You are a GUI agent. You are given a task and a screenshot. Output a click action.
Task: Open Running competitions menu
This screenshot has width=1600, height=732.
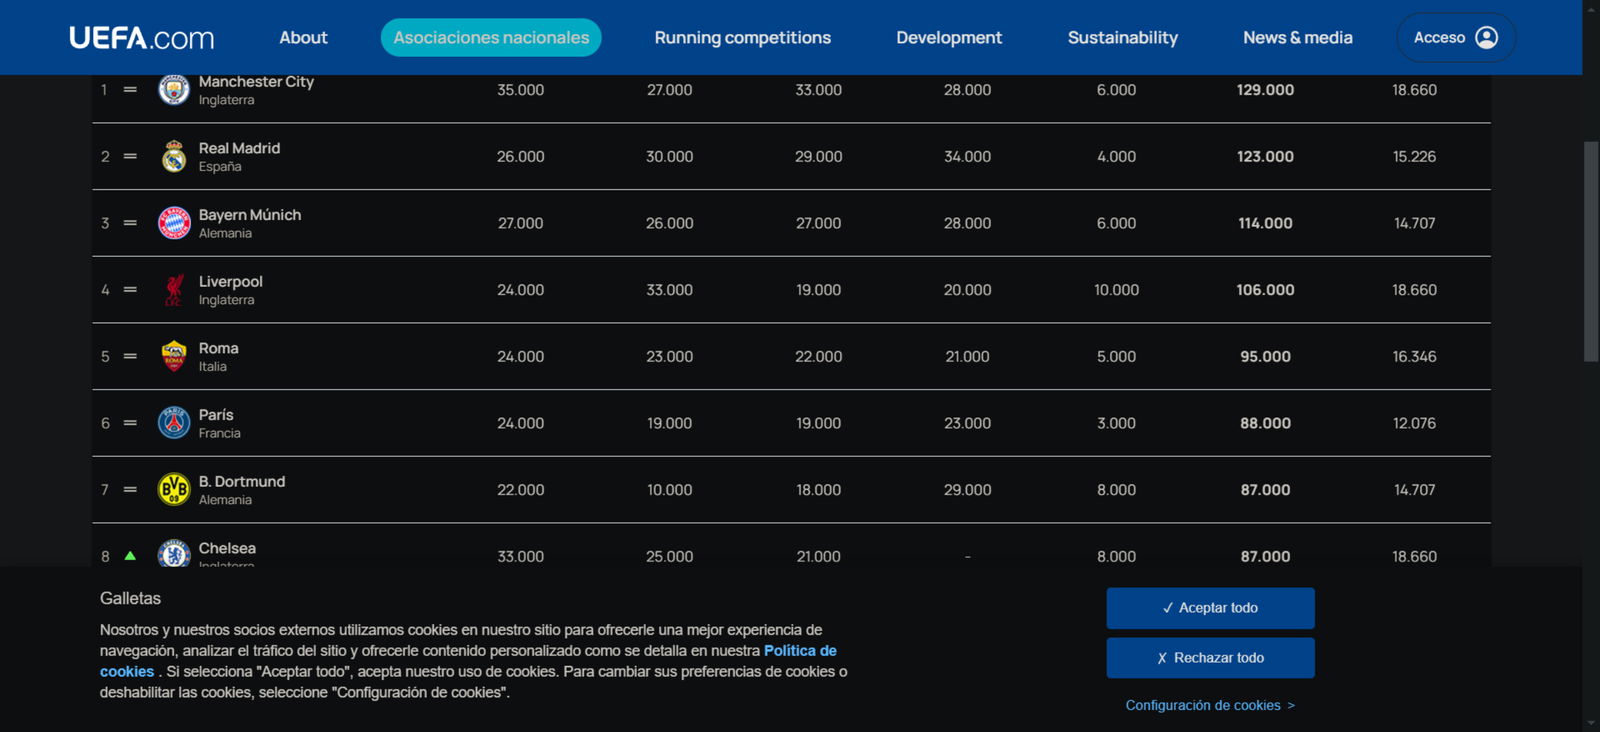click(742, 38)
